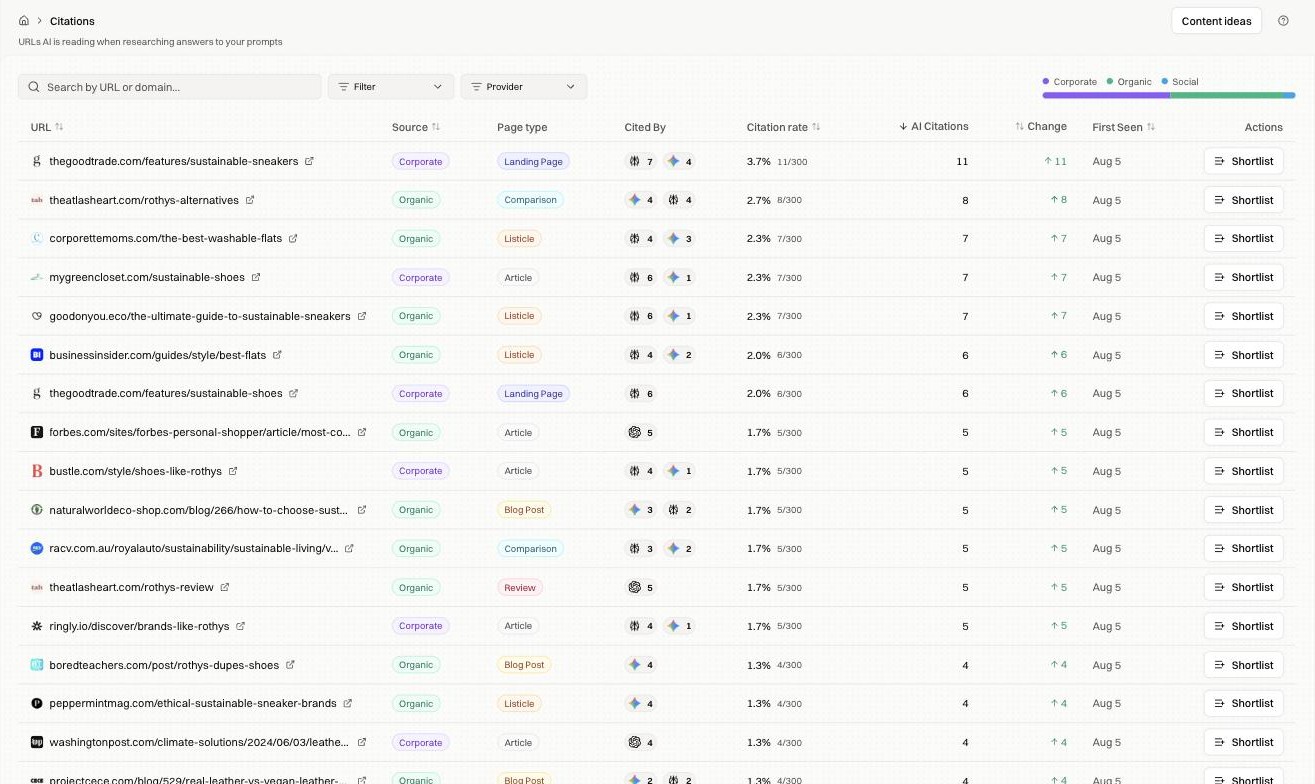1315x784 pixels.
Task: Open naturalworldeco-shop external link icon
Action: click(362, 510)
